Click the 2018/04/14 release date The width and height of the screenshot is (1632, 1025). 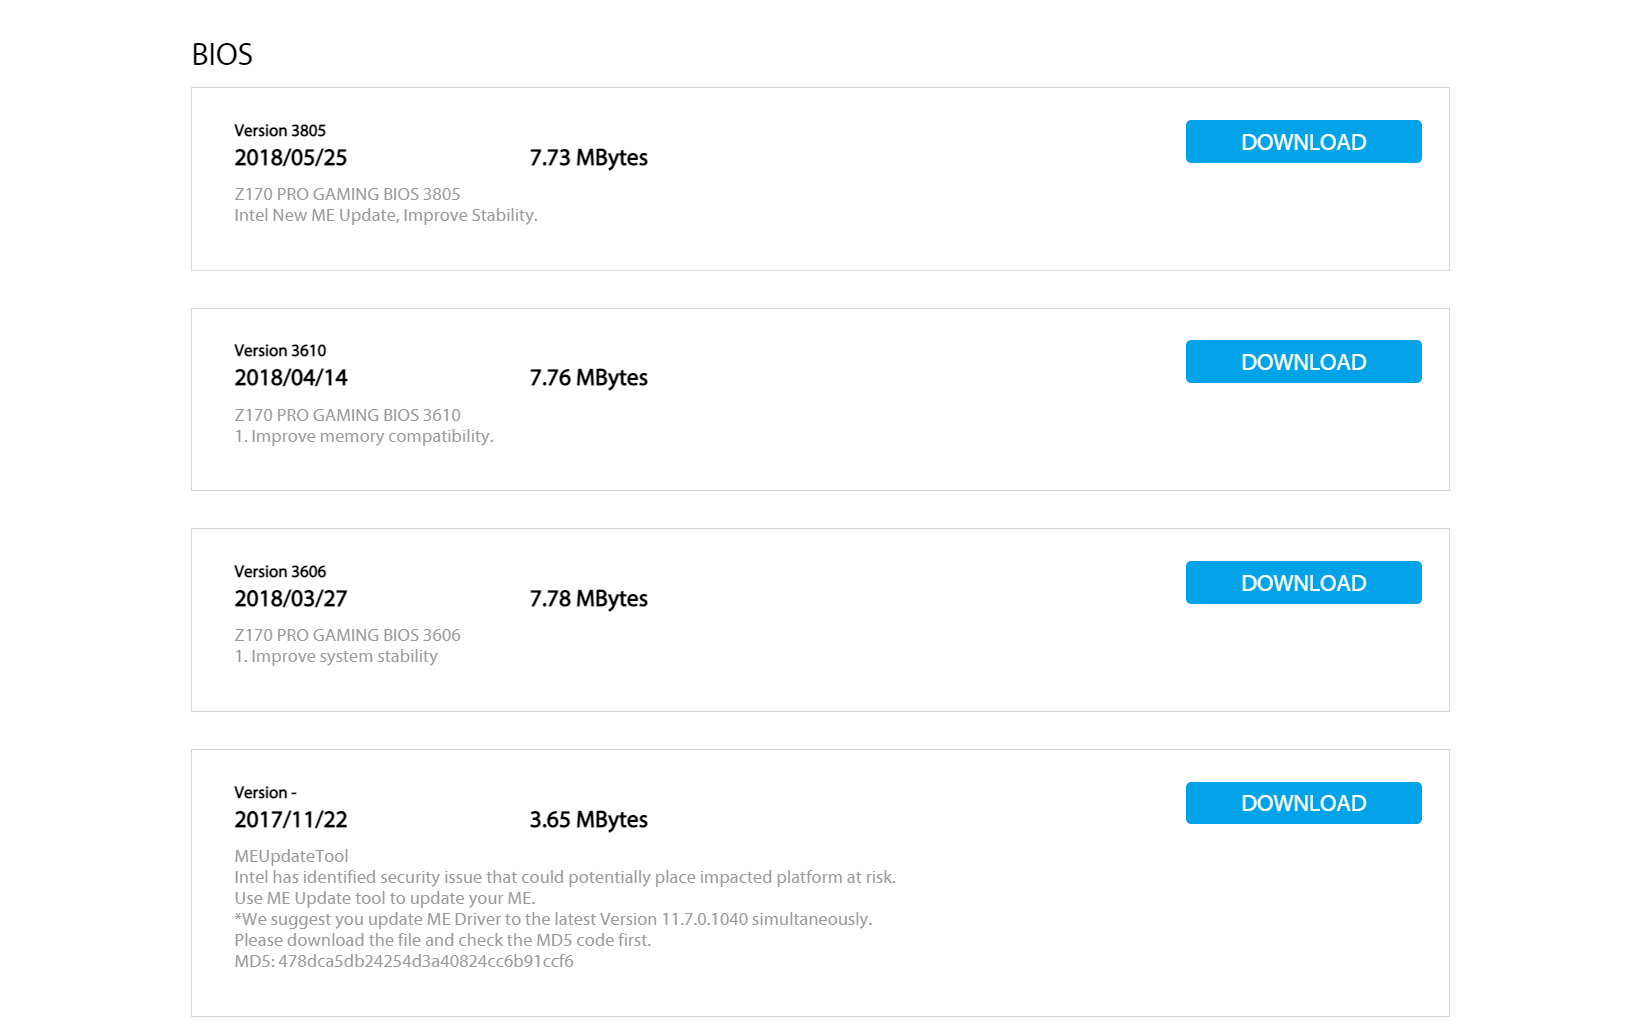coord(291,378)
